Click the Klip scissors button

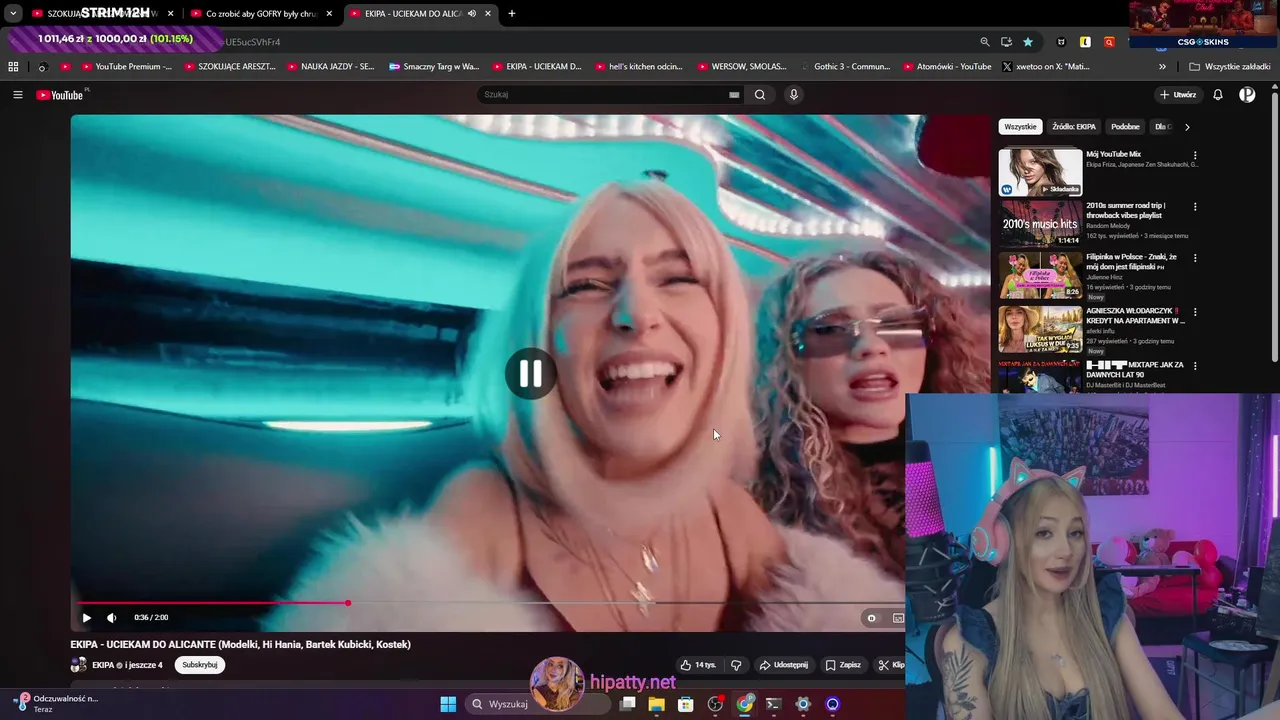click(890, 665)
